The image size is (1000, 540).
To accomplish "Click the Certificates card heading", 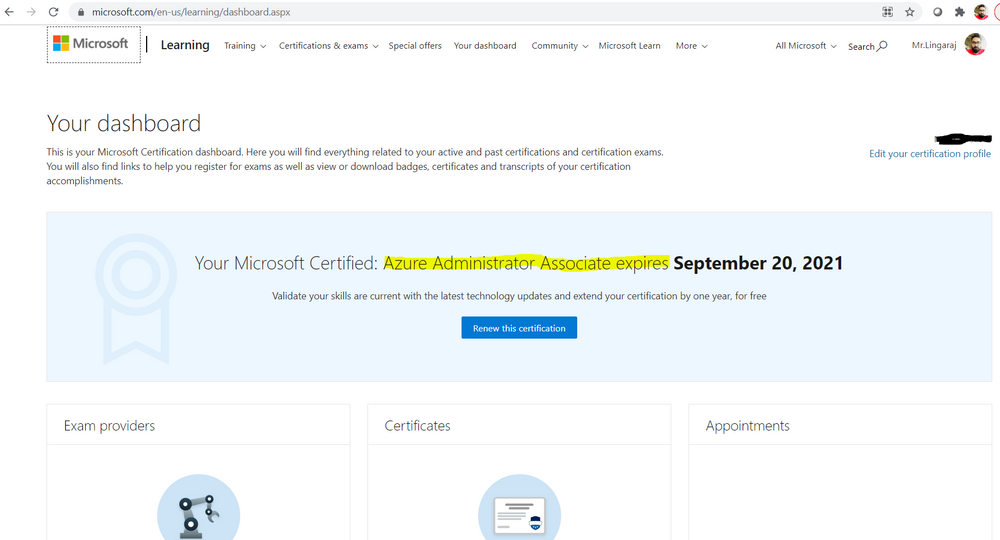I will click(417, 426).
